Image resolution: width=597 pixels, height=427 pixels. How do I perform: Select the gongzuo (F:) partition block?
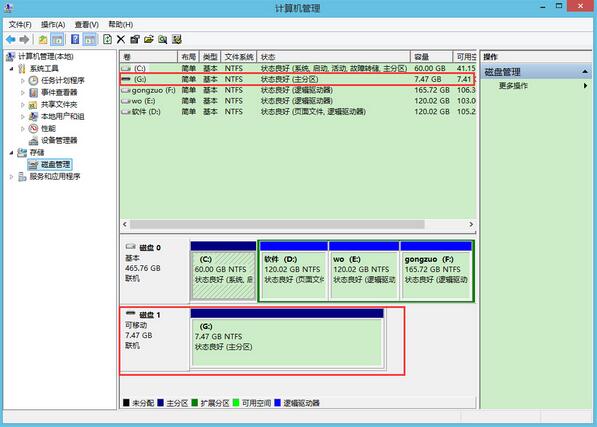pos(436,270)
